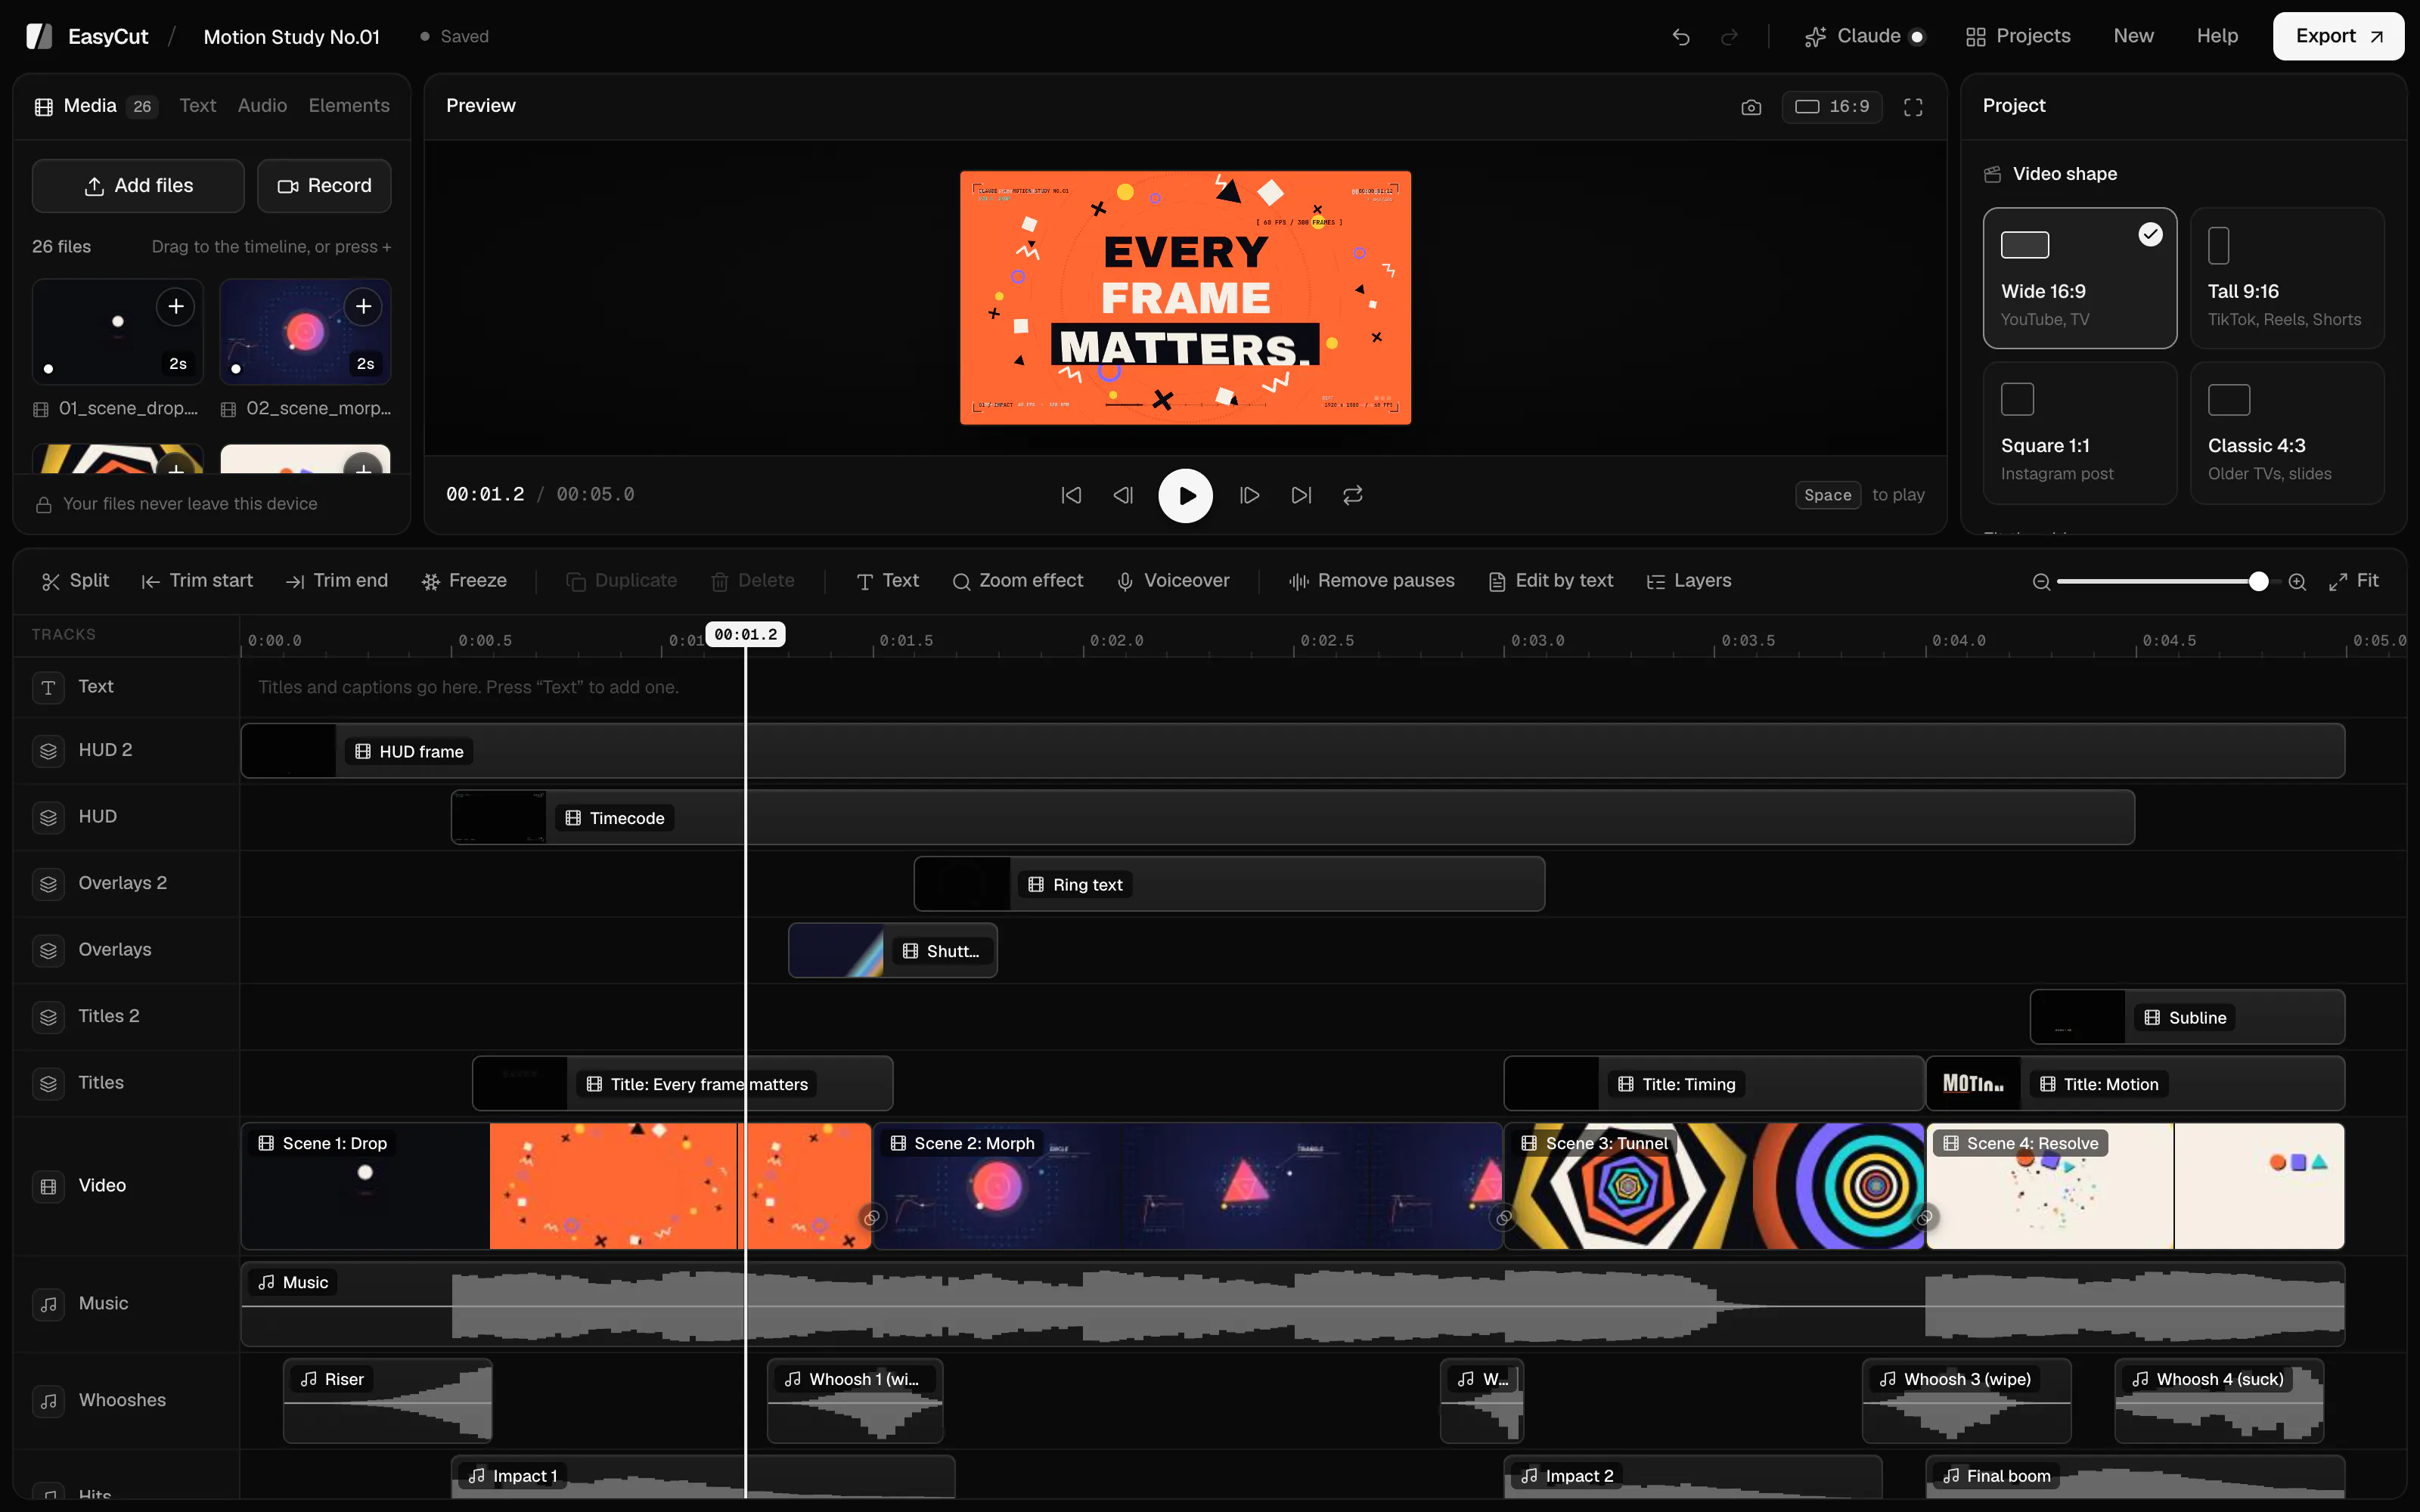Add 01_scene_drop clip with plus icon
Screen dimensions: 2420x1512
176,307
